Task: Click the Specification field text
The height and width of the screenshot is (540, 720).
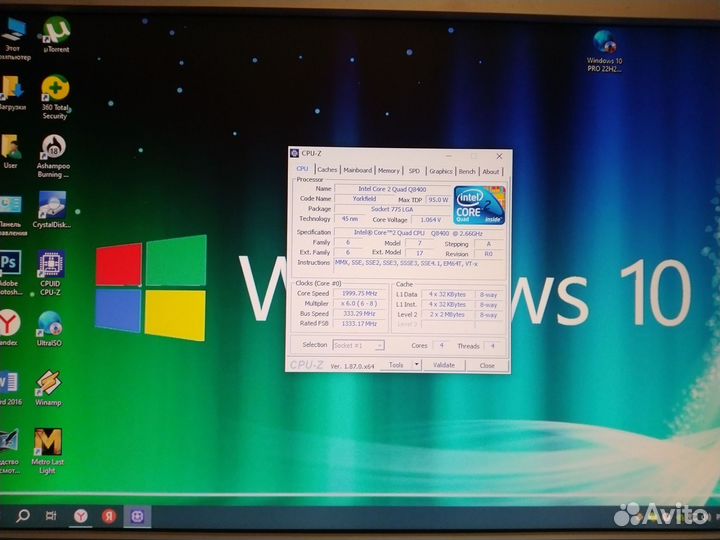Action: 419,233
